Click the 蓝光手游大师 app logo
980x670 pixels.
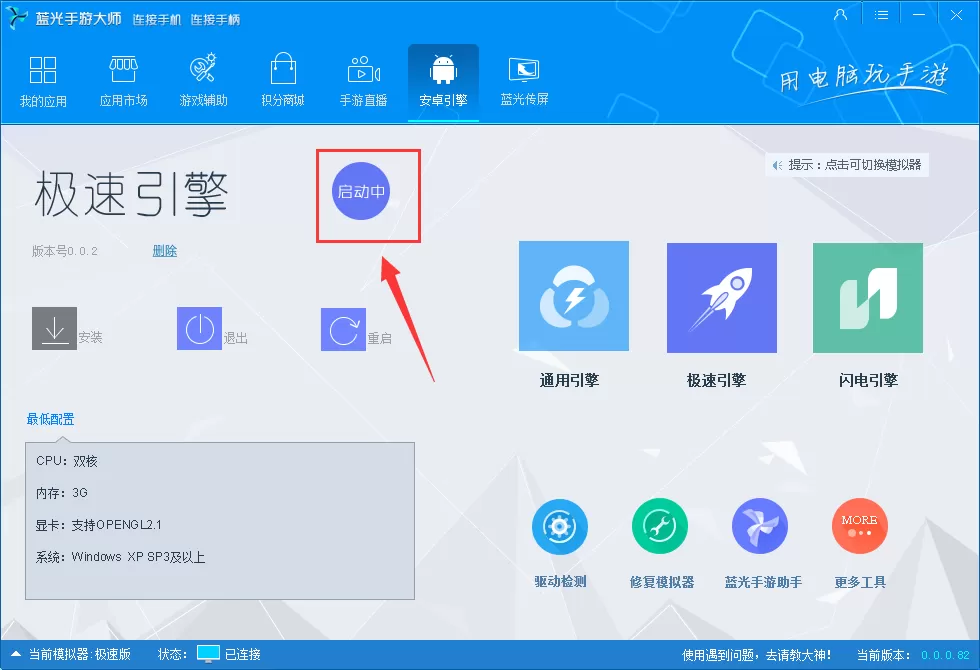pos(18,18)
